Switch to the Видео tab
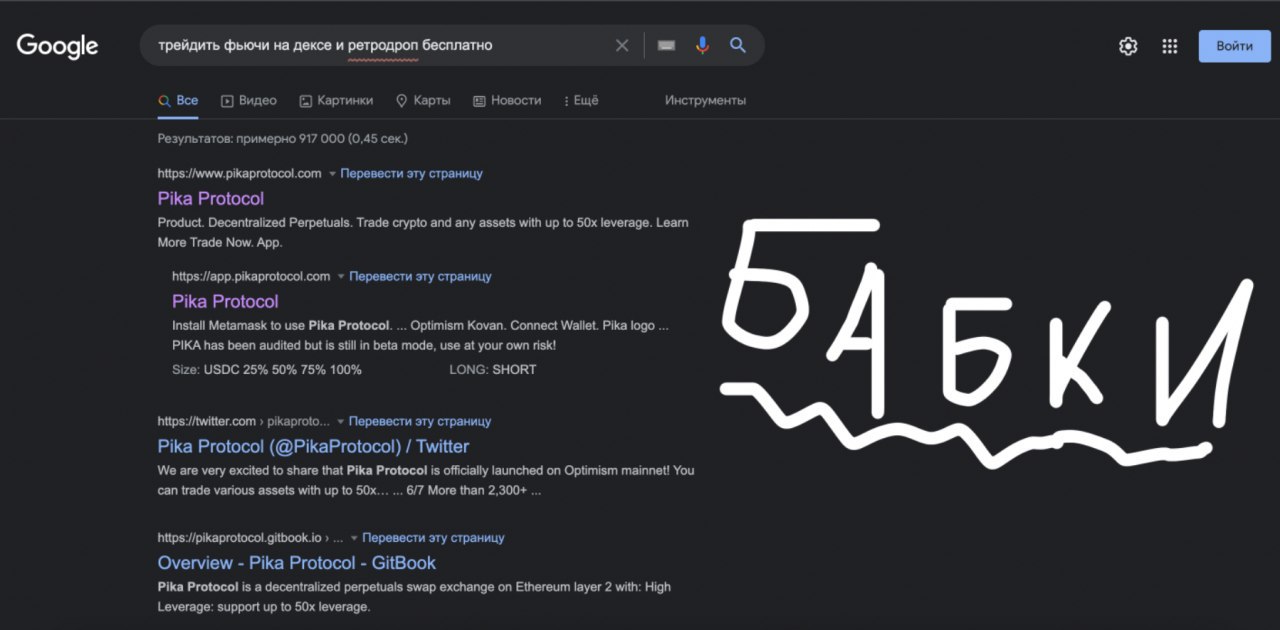 (x=248, y=101)
